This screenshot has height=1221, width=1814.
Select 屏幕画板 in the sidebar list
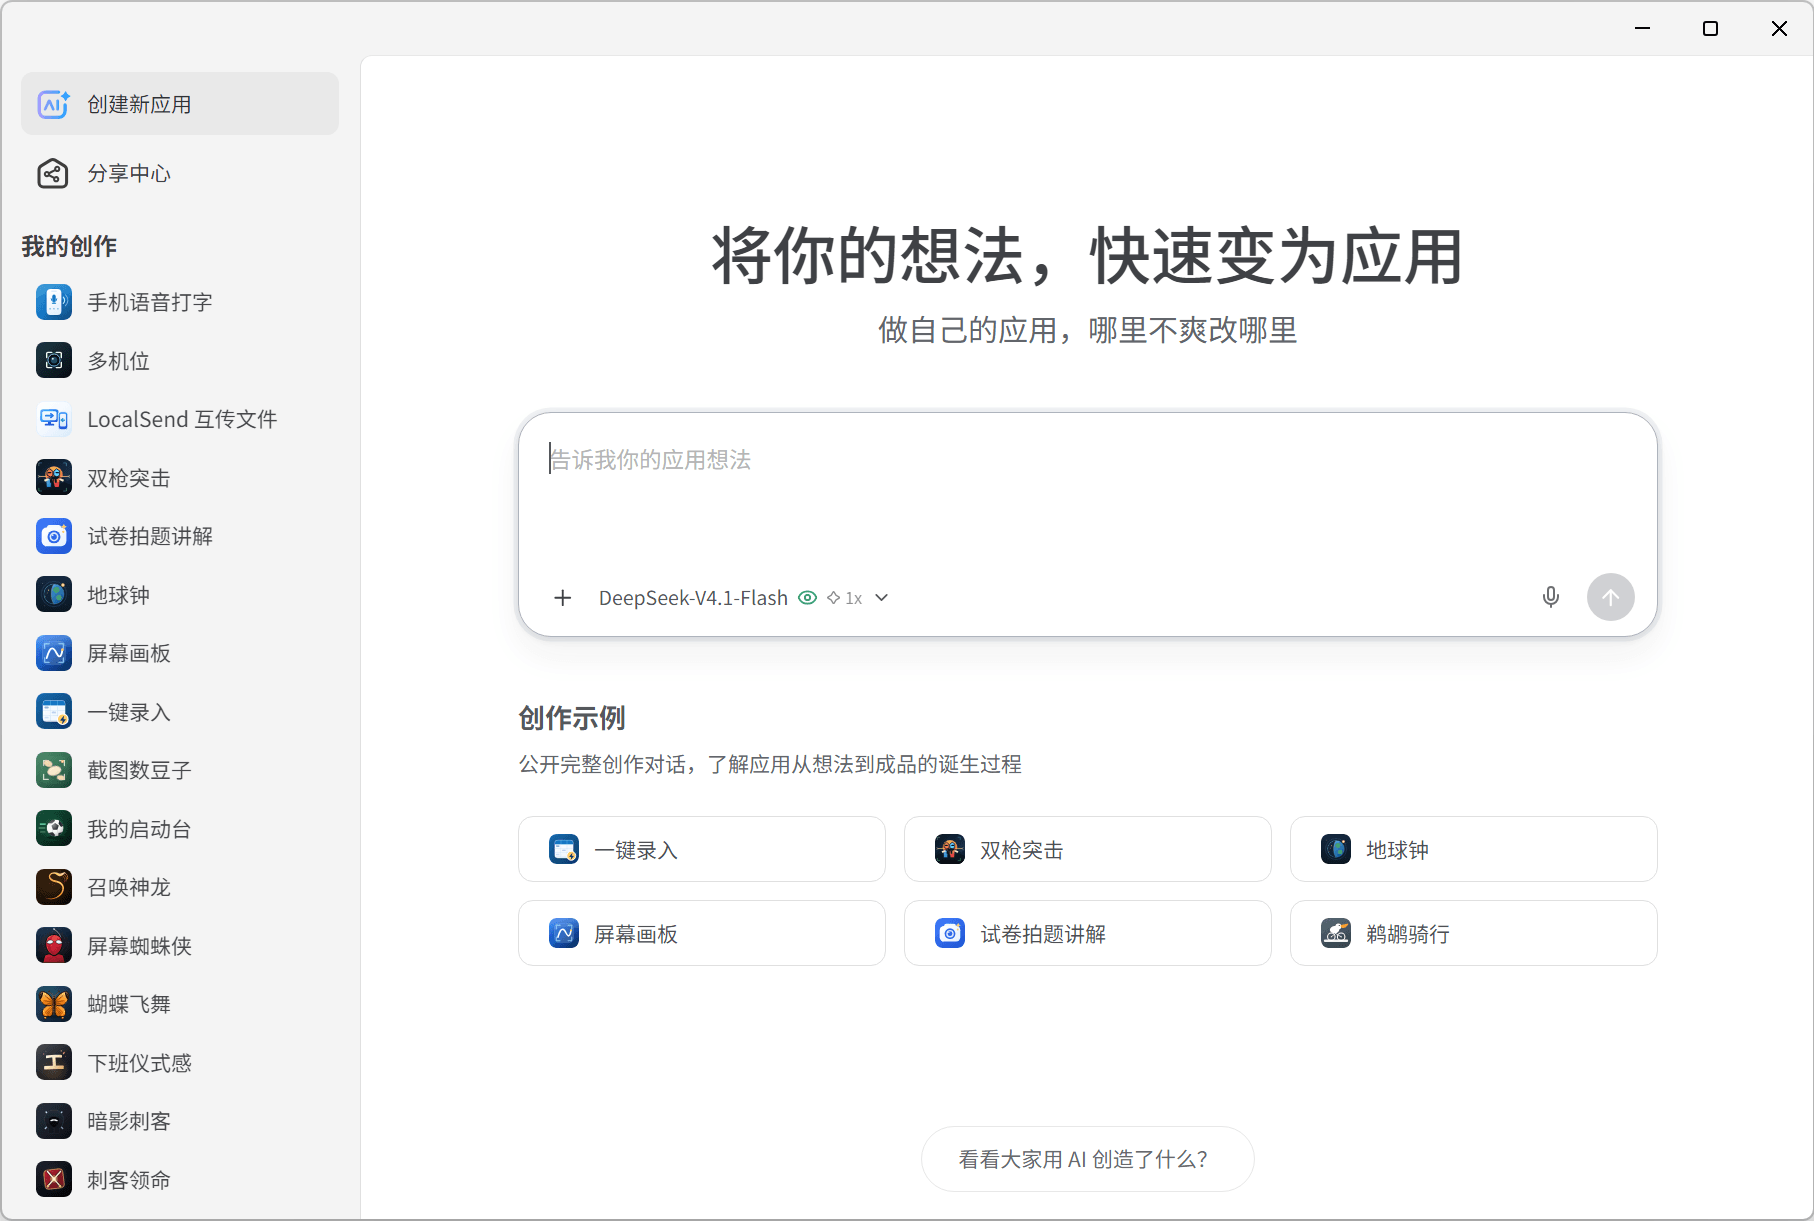tap(180, 653)
